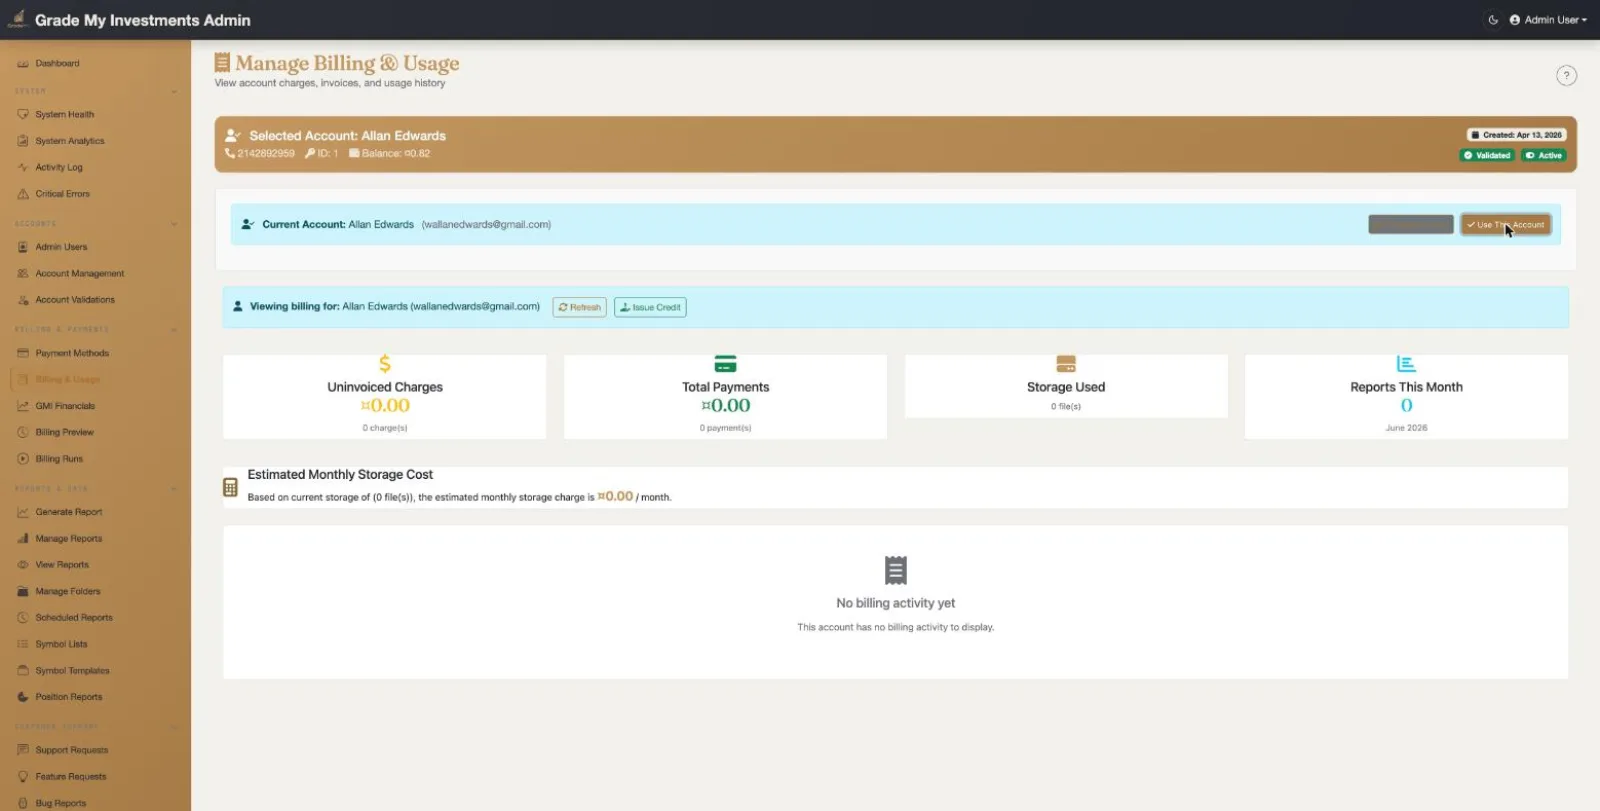Click the Created: Apr 13, 2026 badge
The height and width of the screenshot is (811, 1600).
point(1516,135)
